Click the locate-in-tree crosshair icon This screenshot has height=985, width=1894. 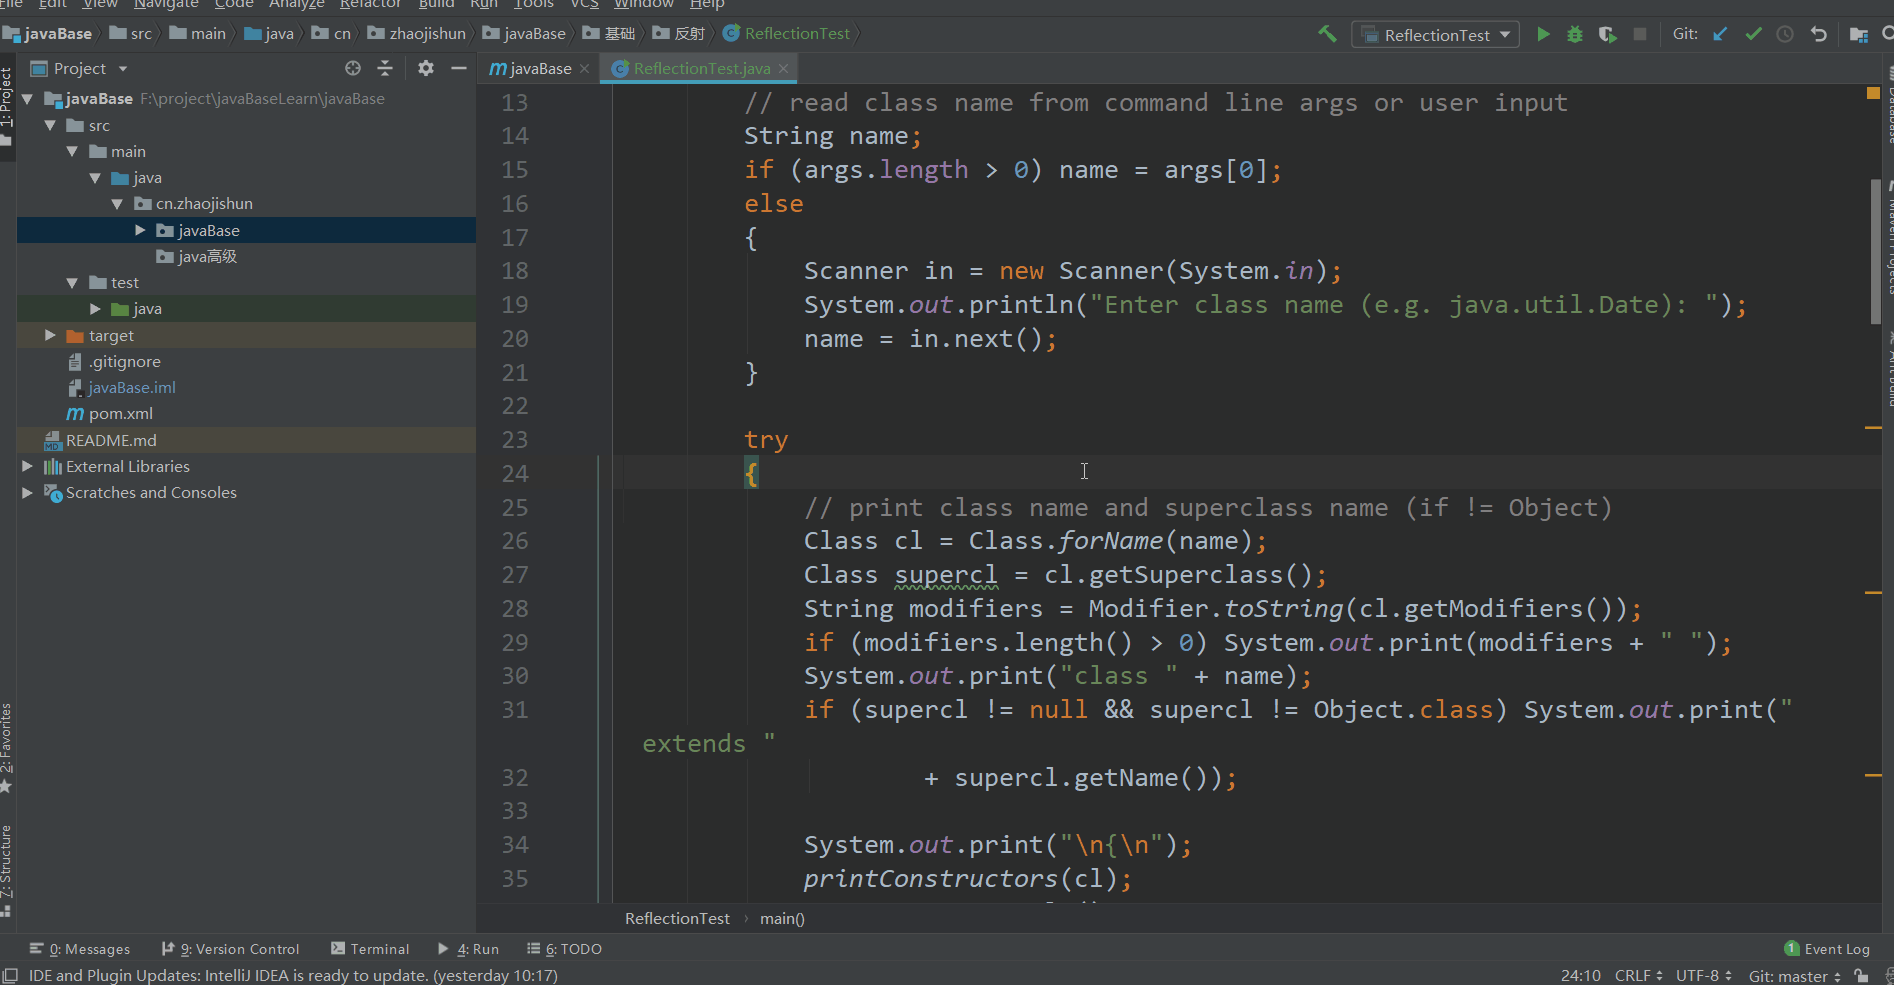pos(353,68)
